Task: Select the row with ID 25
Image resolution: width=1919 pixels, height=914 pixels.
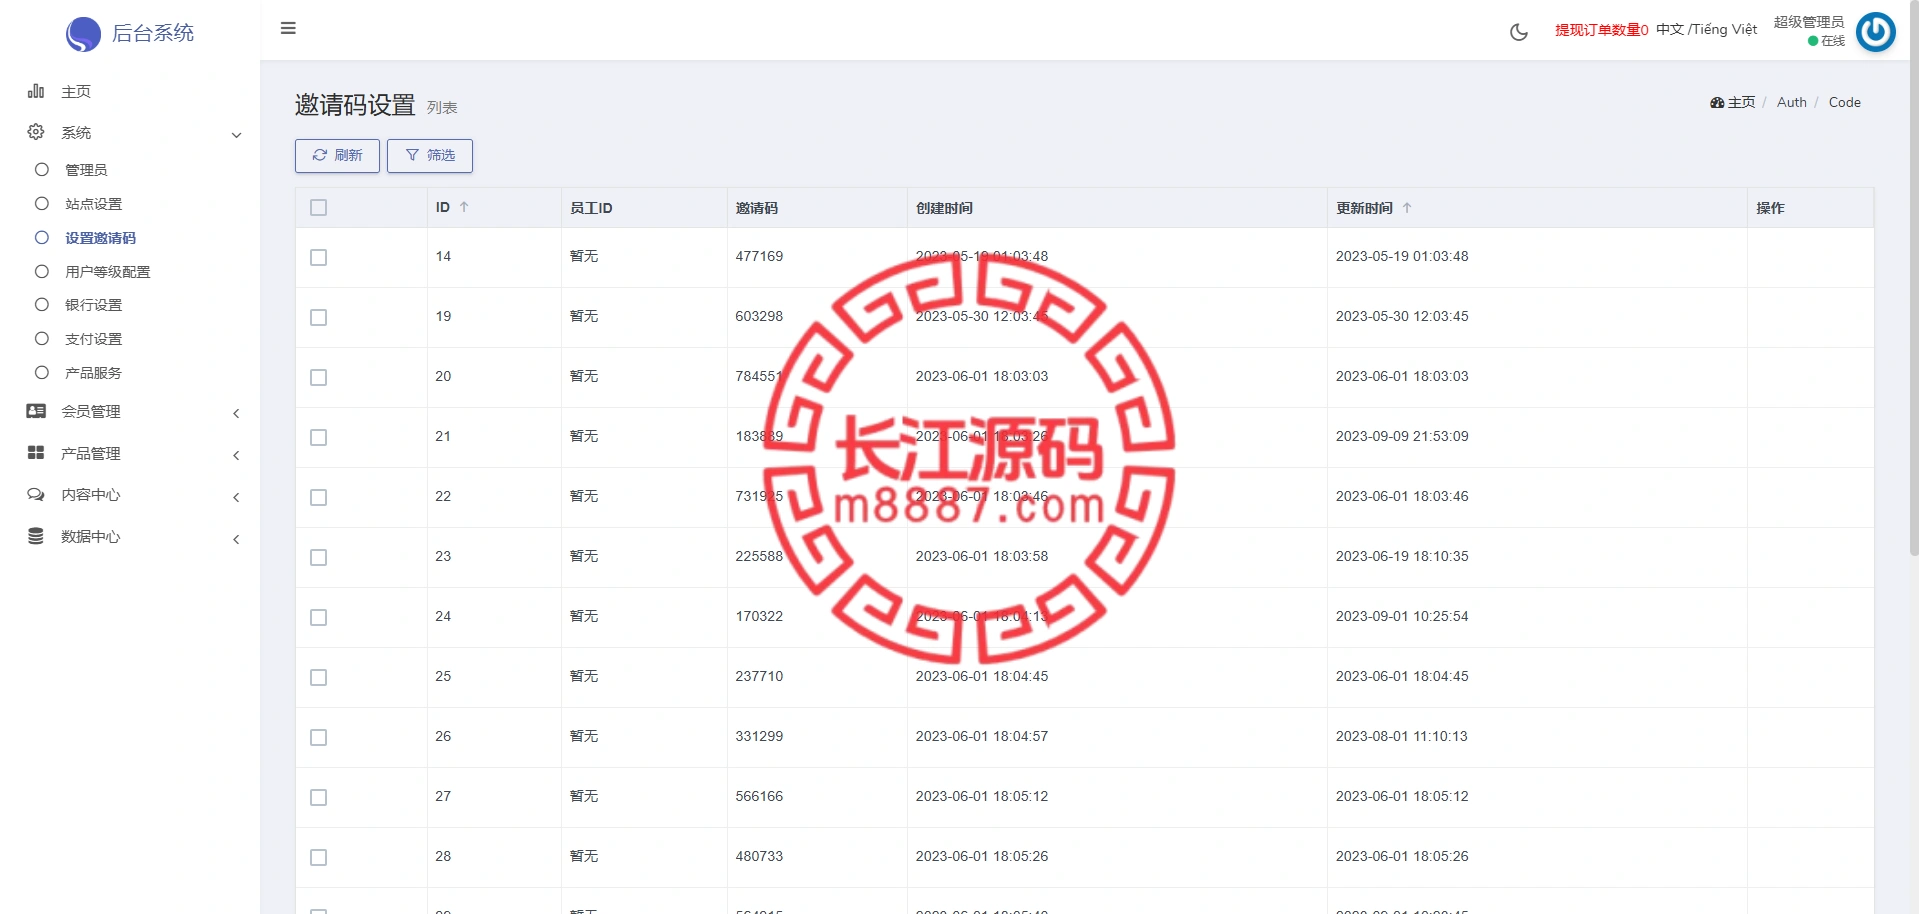Action: pyautogui.click(x=319, y=678)
